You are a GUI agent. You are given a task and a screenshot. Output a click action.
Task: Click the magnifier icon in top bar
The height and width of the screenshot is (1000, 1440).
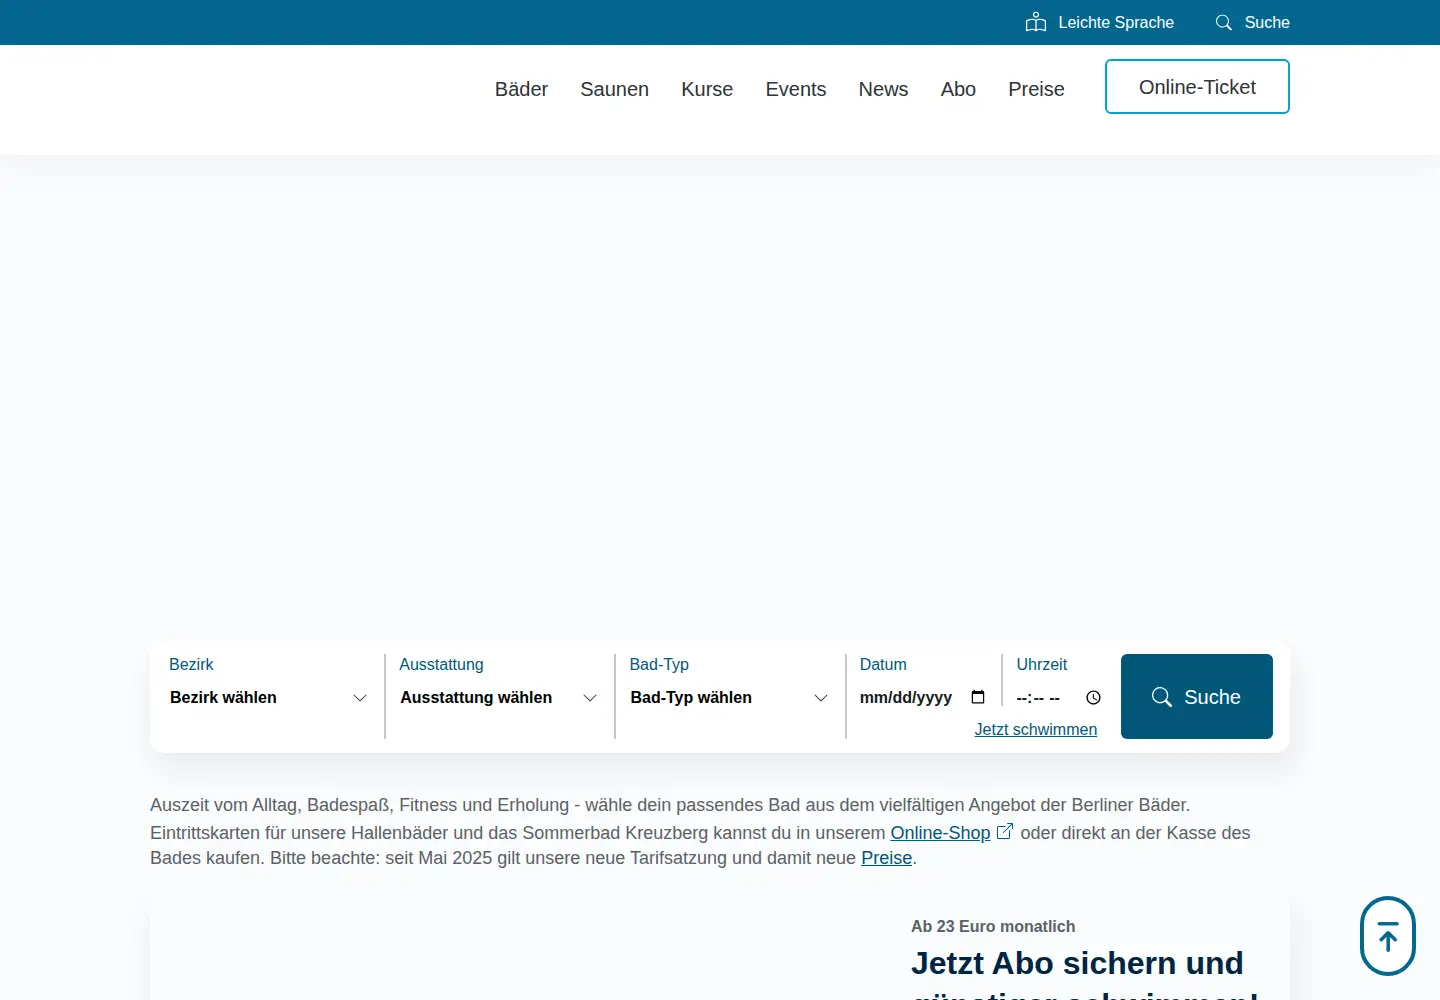pos(1223,22)
